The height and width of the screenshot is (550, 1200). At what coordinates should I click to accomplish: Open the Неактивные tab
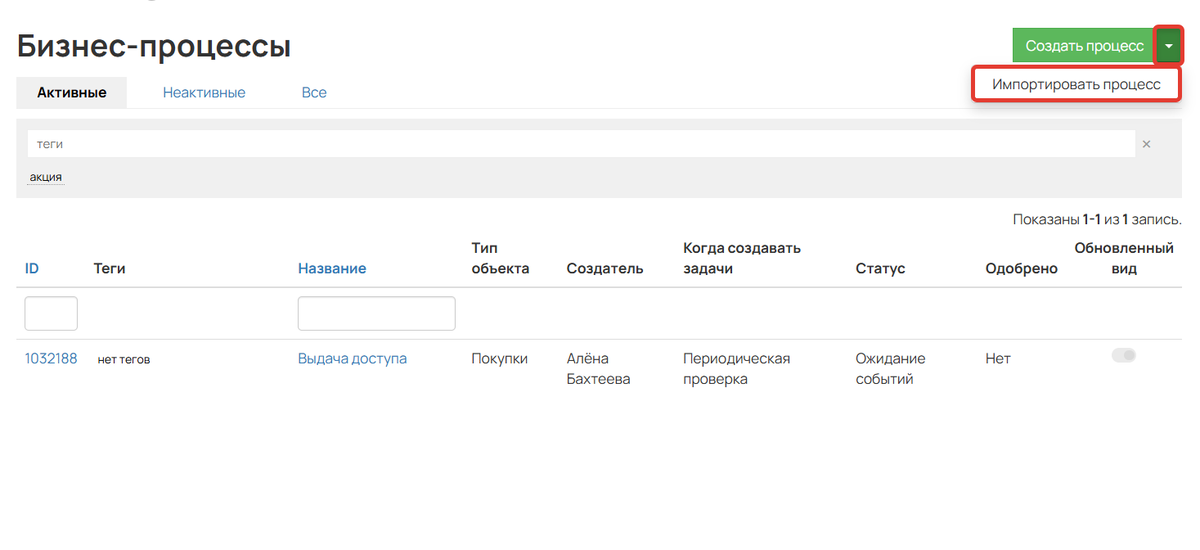204,92
